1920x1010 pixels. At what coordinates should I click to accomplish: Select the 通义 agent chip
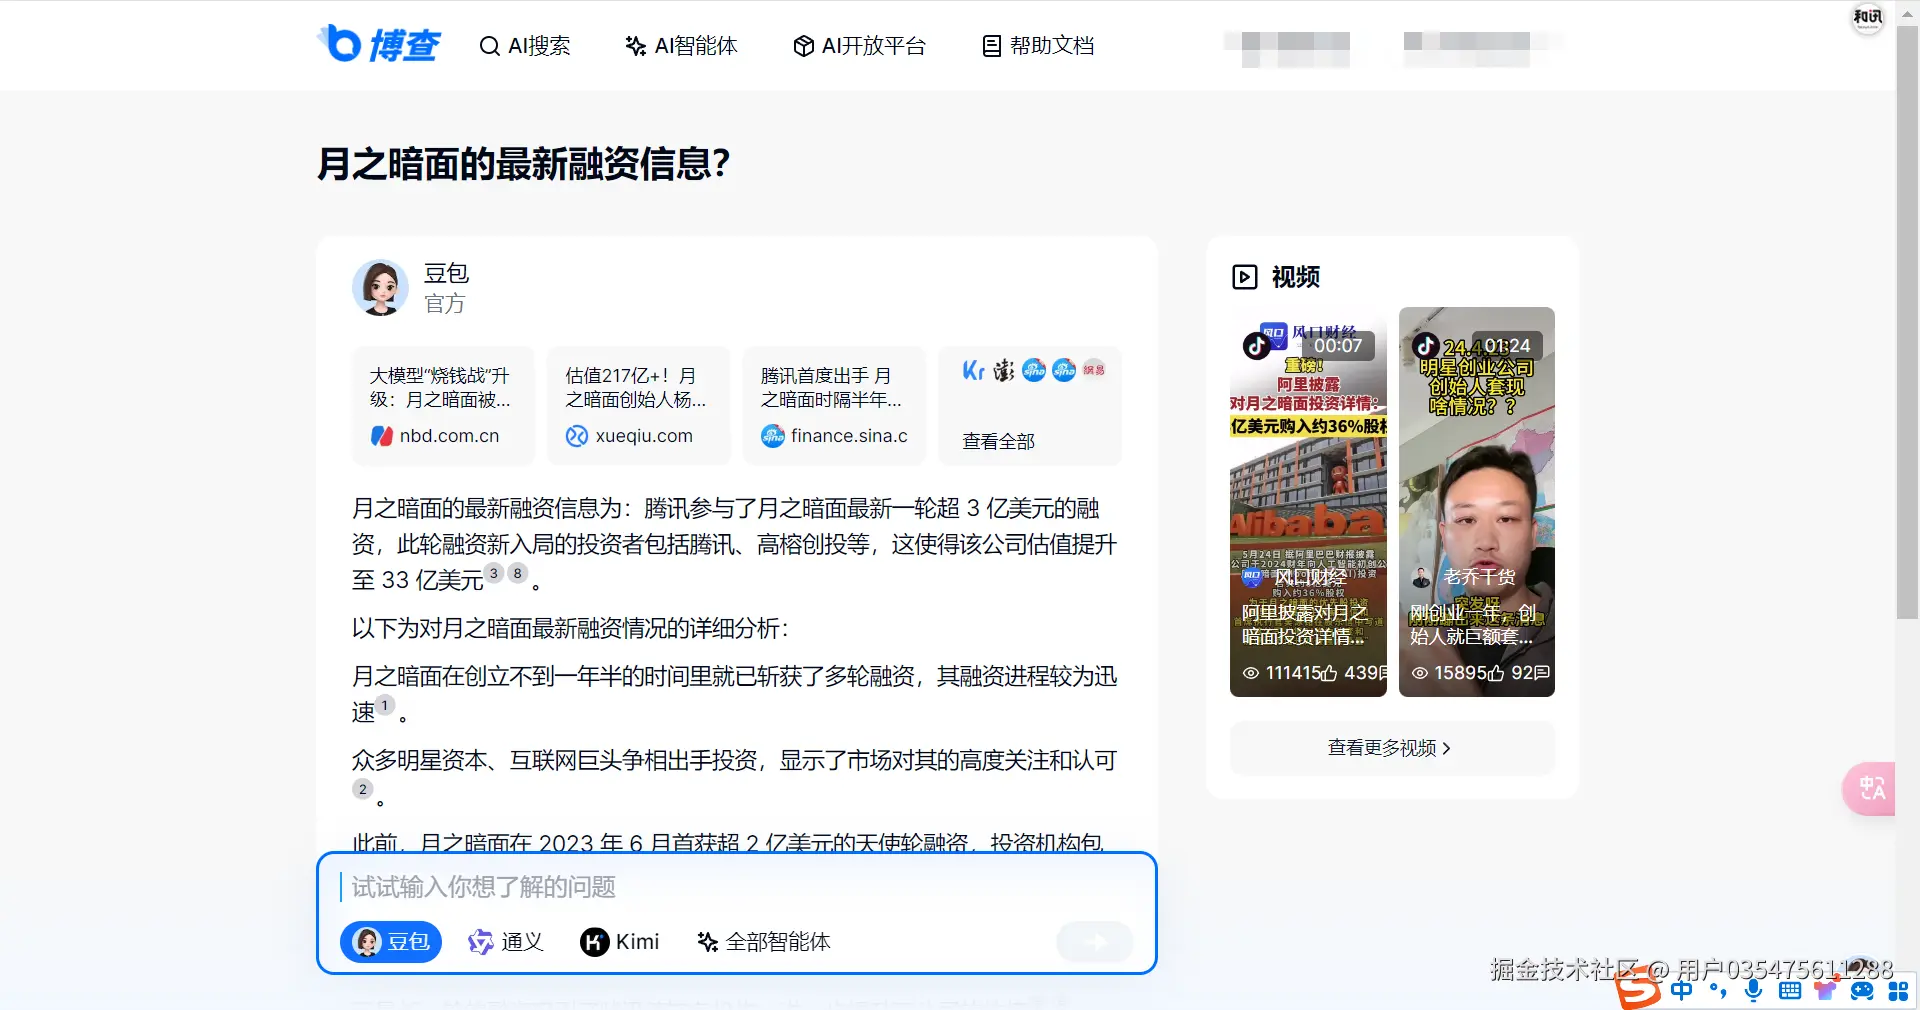click(x=505, y=942)
